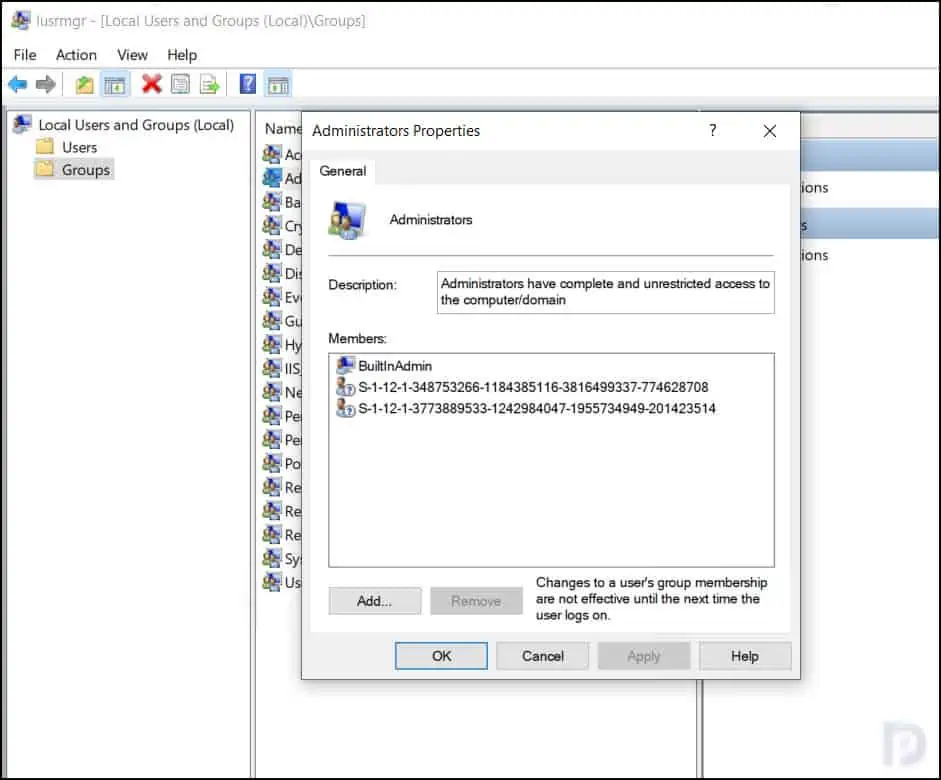
Task: Click the Name column header
Action: (x=283, y=129)
